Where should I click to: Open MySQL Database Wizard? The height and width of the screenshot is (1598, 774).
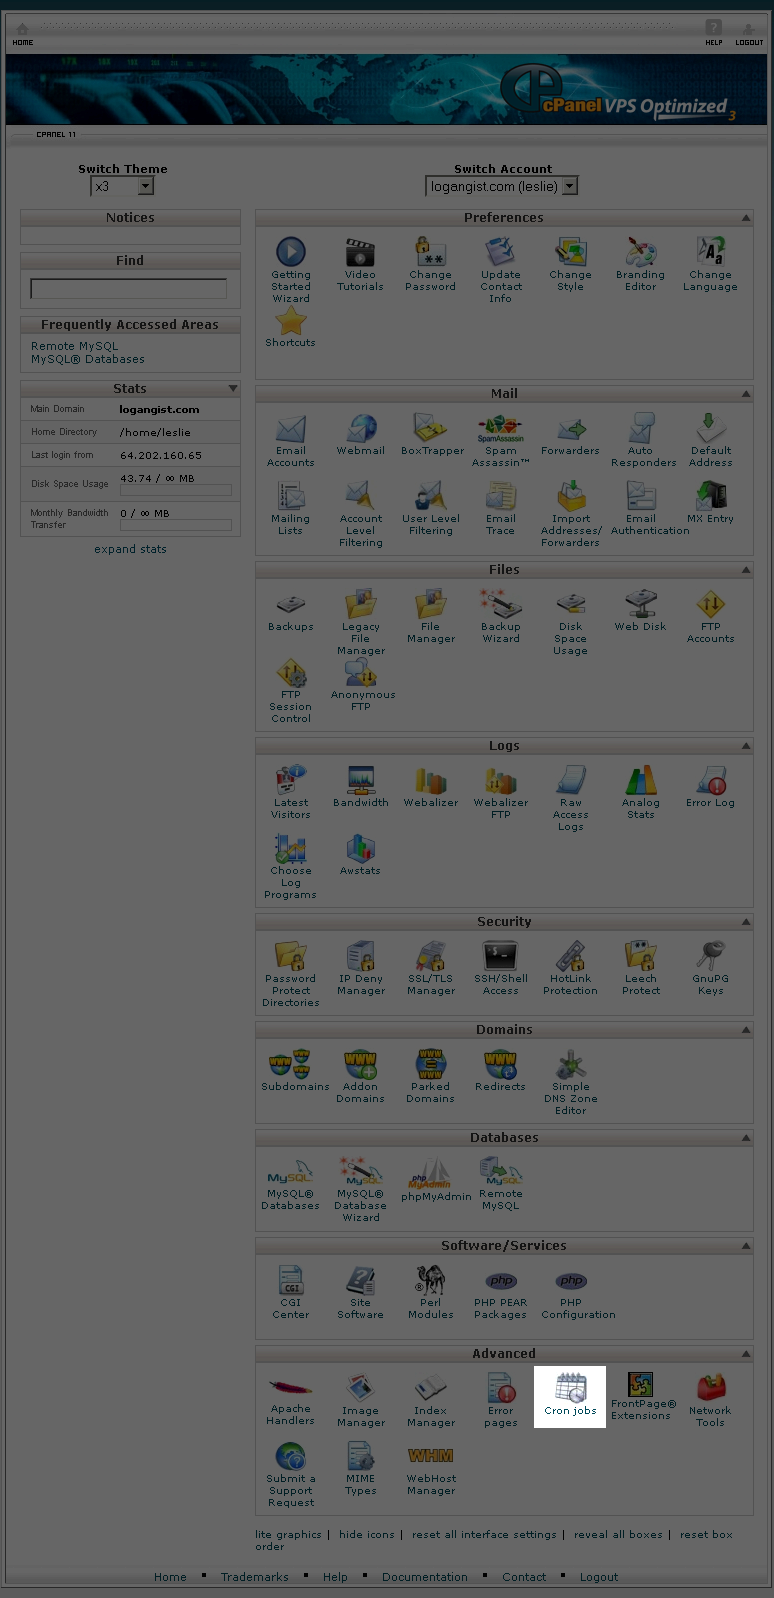pos(360,1189)
